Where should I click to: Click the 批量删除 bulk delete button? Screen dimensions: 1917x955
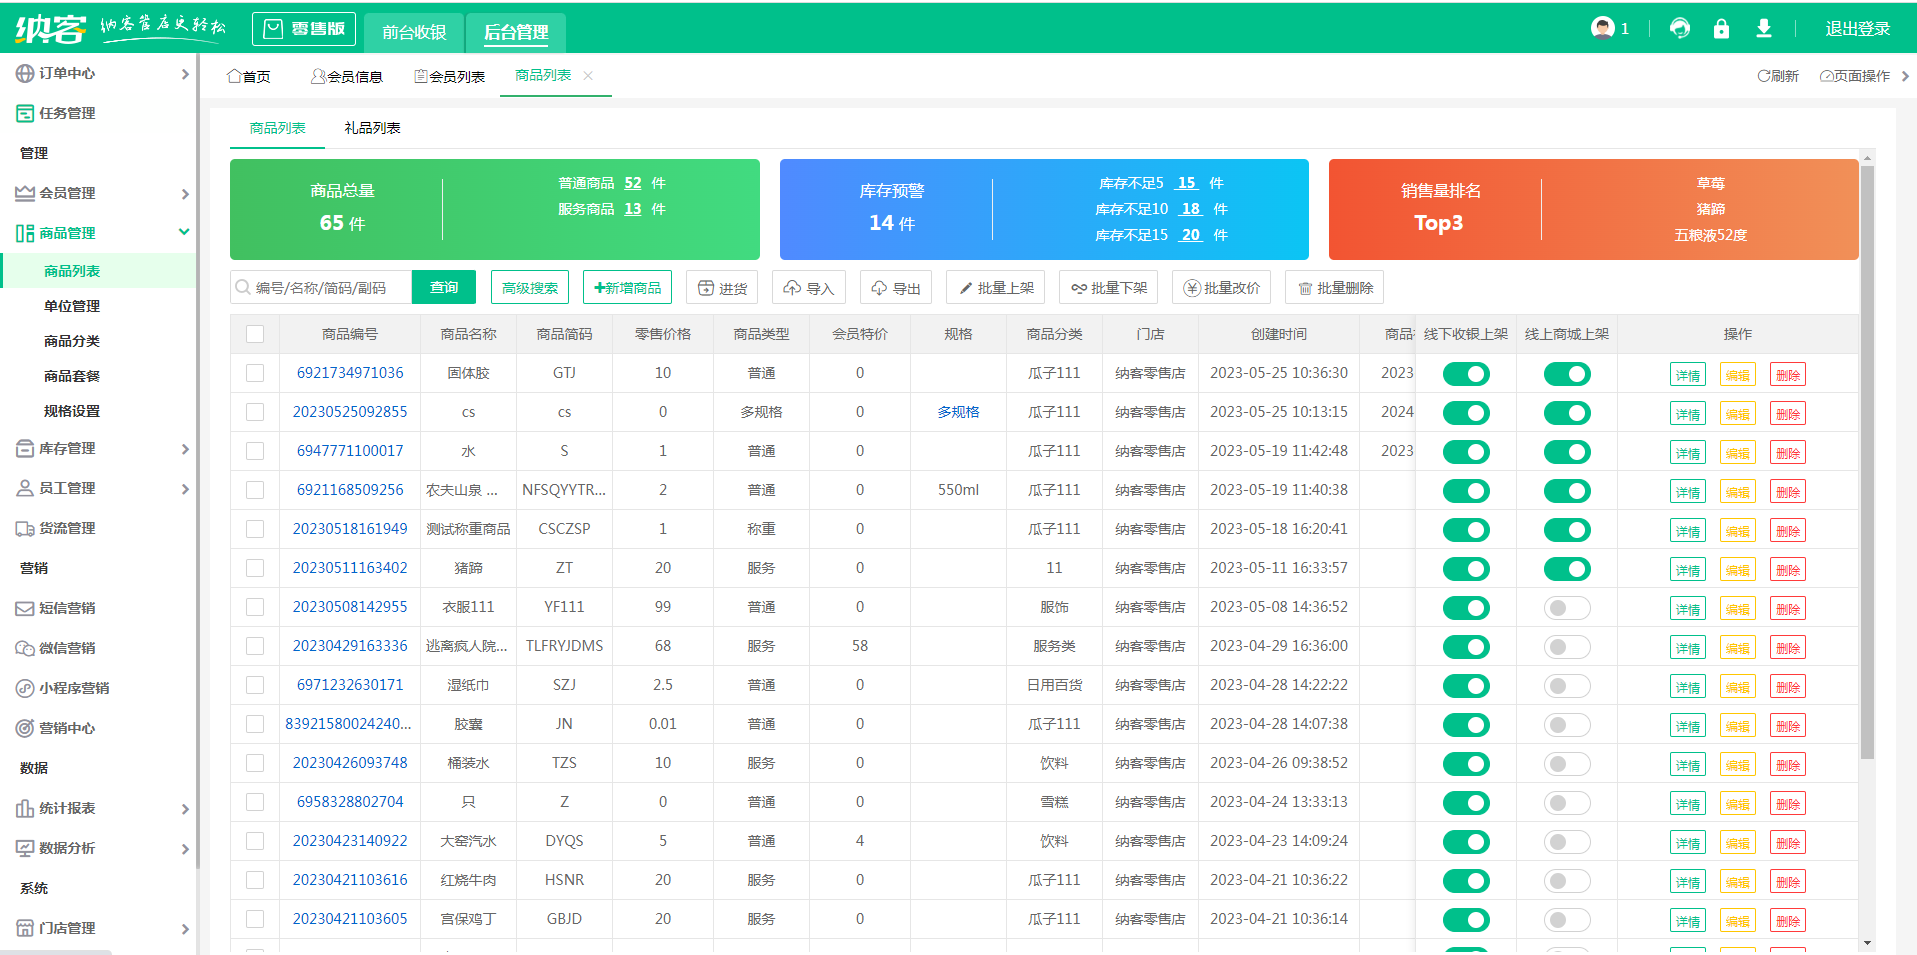click(1334, 288)
